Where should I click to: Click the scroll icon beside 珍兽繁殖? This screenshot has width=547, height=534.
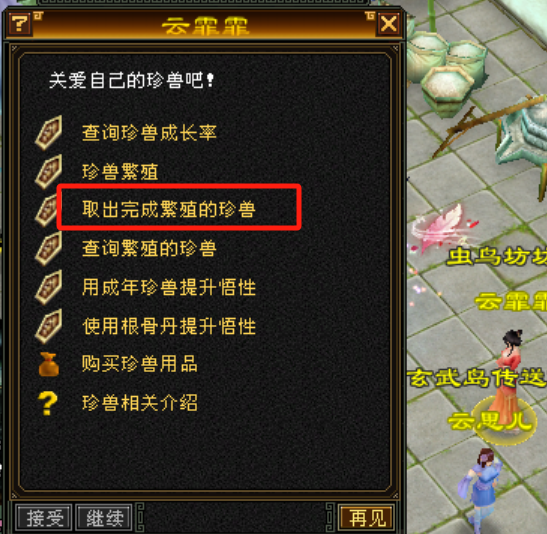point(49,172)
